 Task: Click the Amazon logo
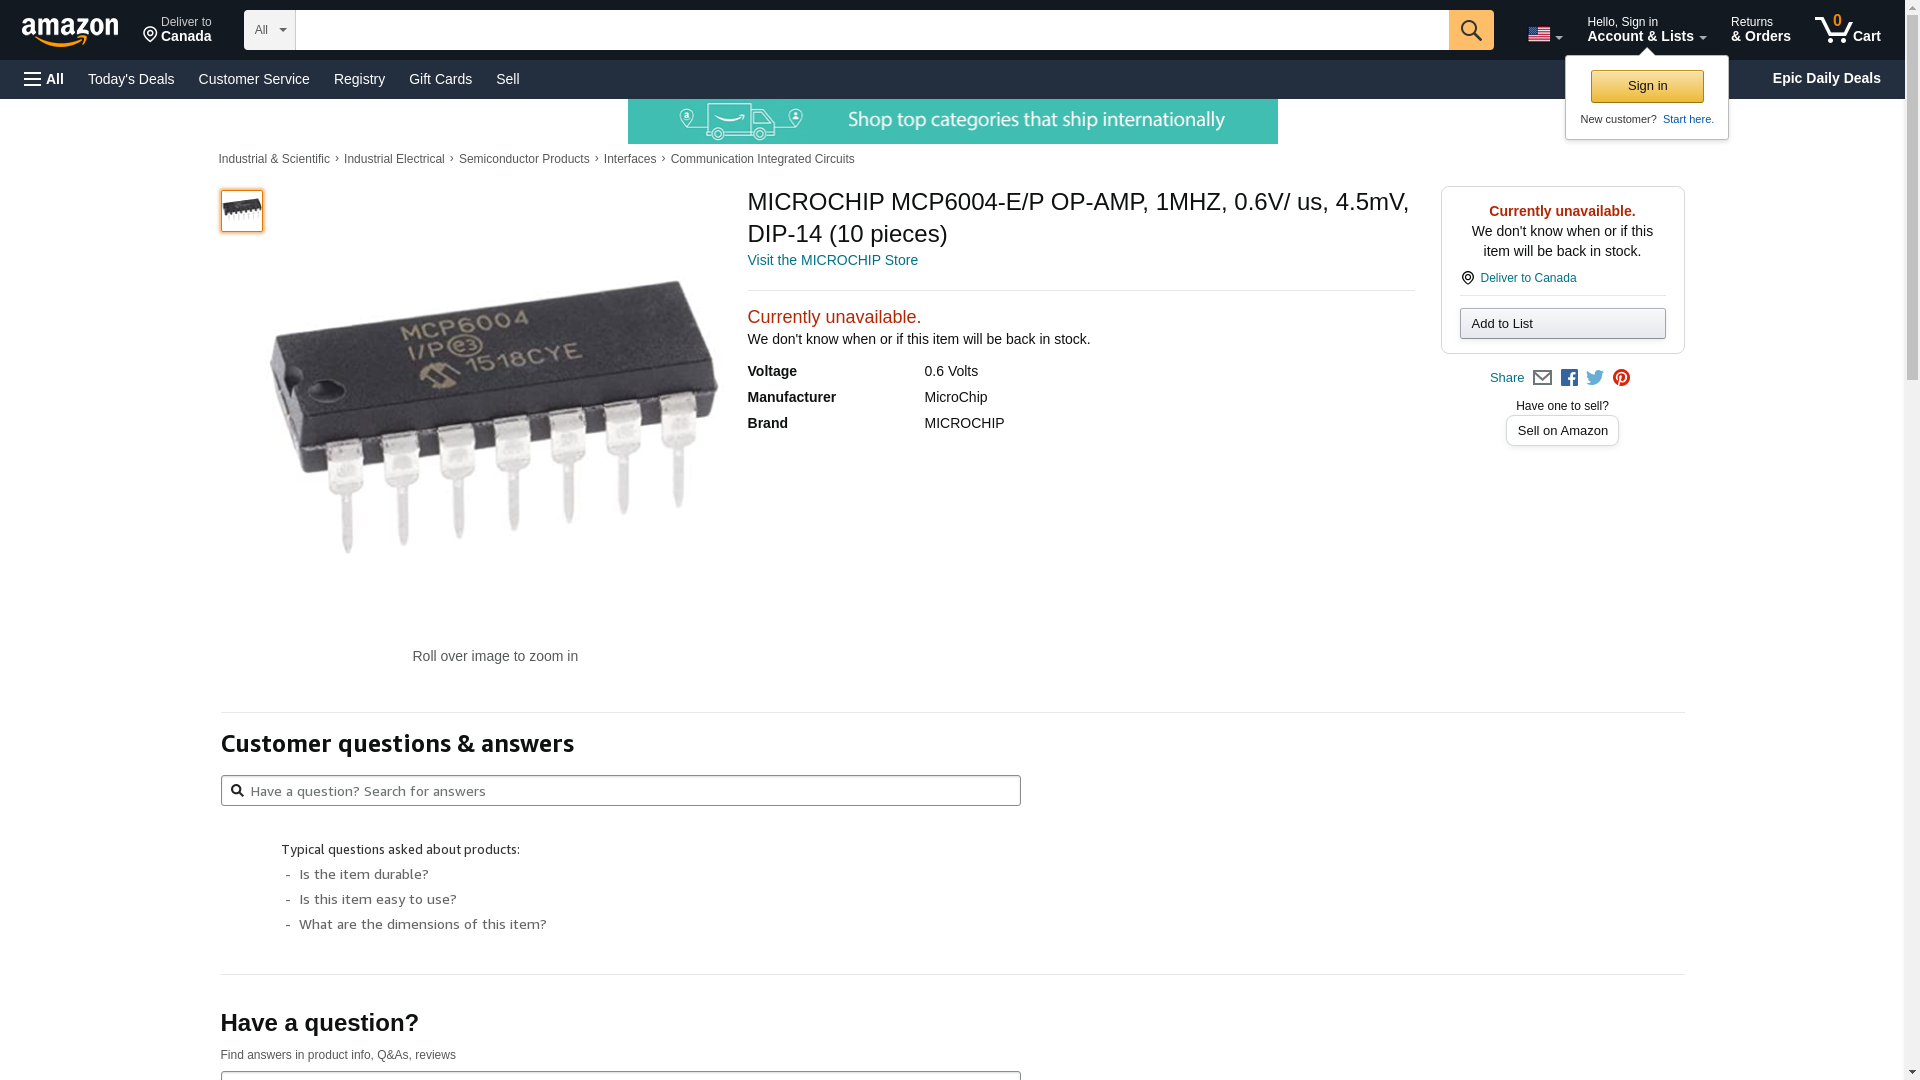tap(70, 31)
